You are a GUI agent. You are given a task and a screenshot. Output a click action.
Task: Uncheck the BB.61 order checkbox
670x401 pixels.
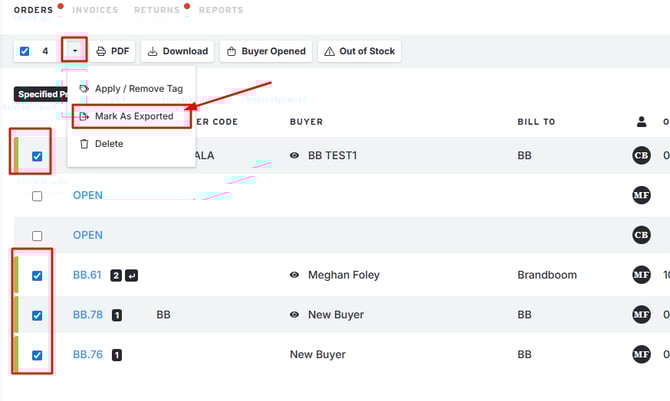click(37, 276)
